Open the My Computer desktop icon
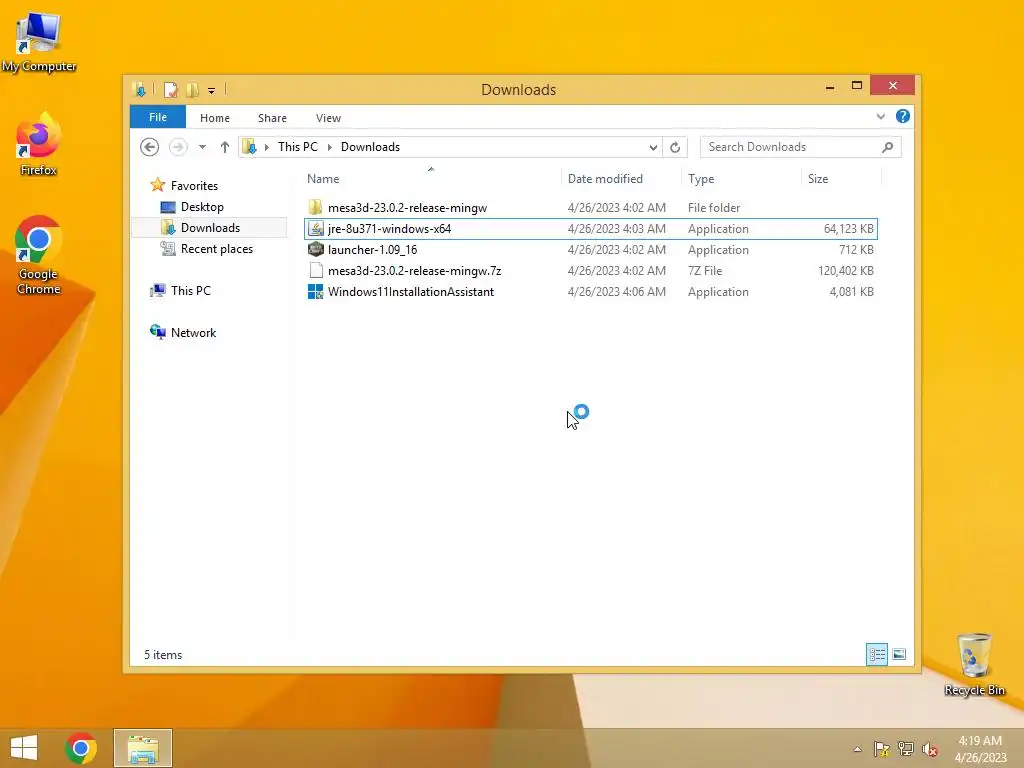The image size is (1024, 768). [x=39, y=42]
